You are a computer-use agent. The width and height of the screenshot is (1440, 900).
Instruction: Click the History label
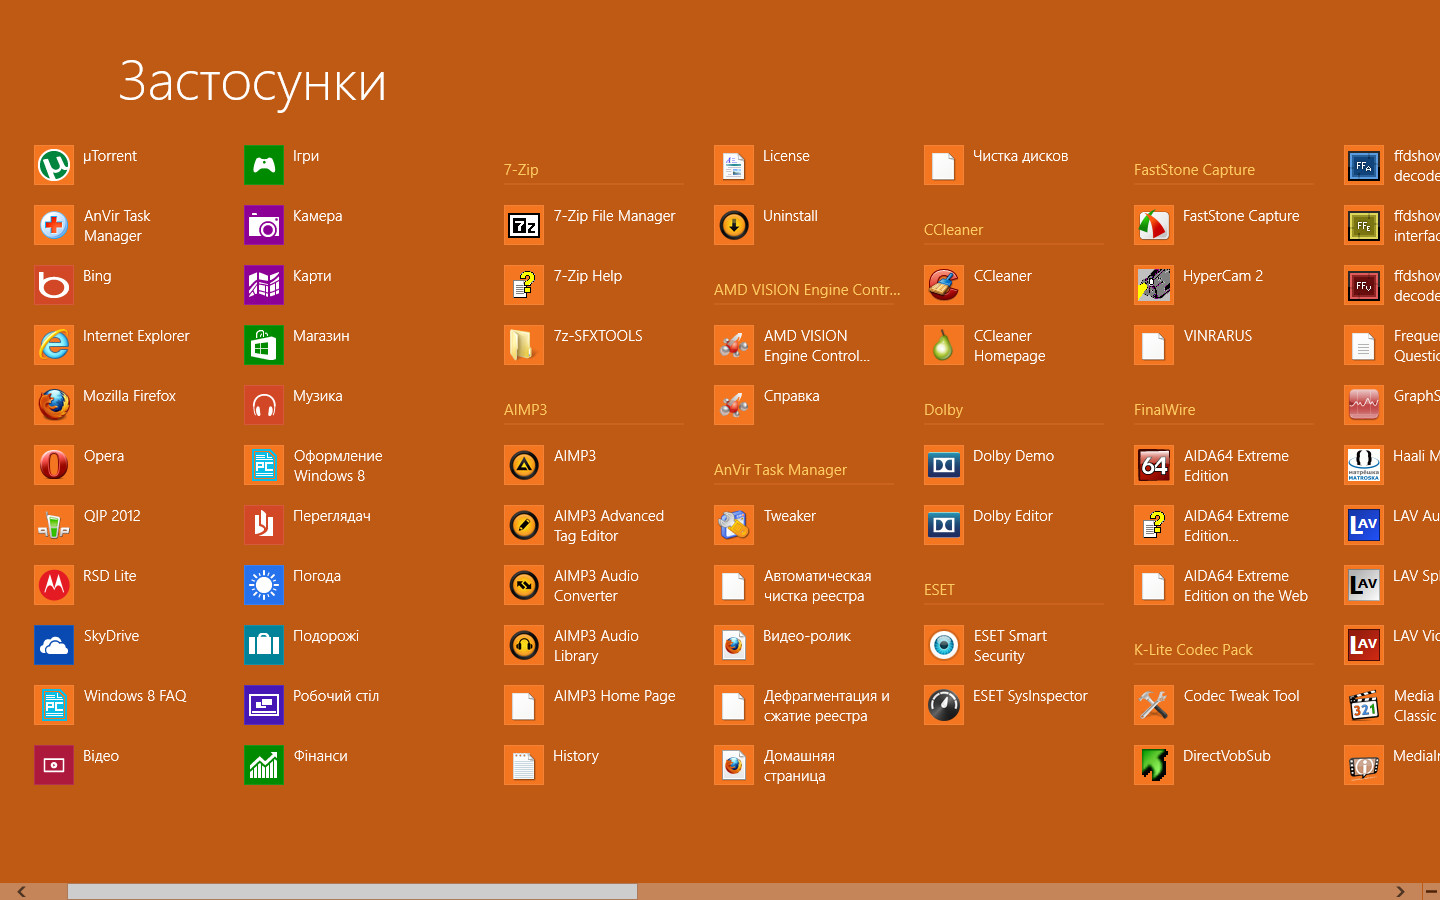point(576,756)
